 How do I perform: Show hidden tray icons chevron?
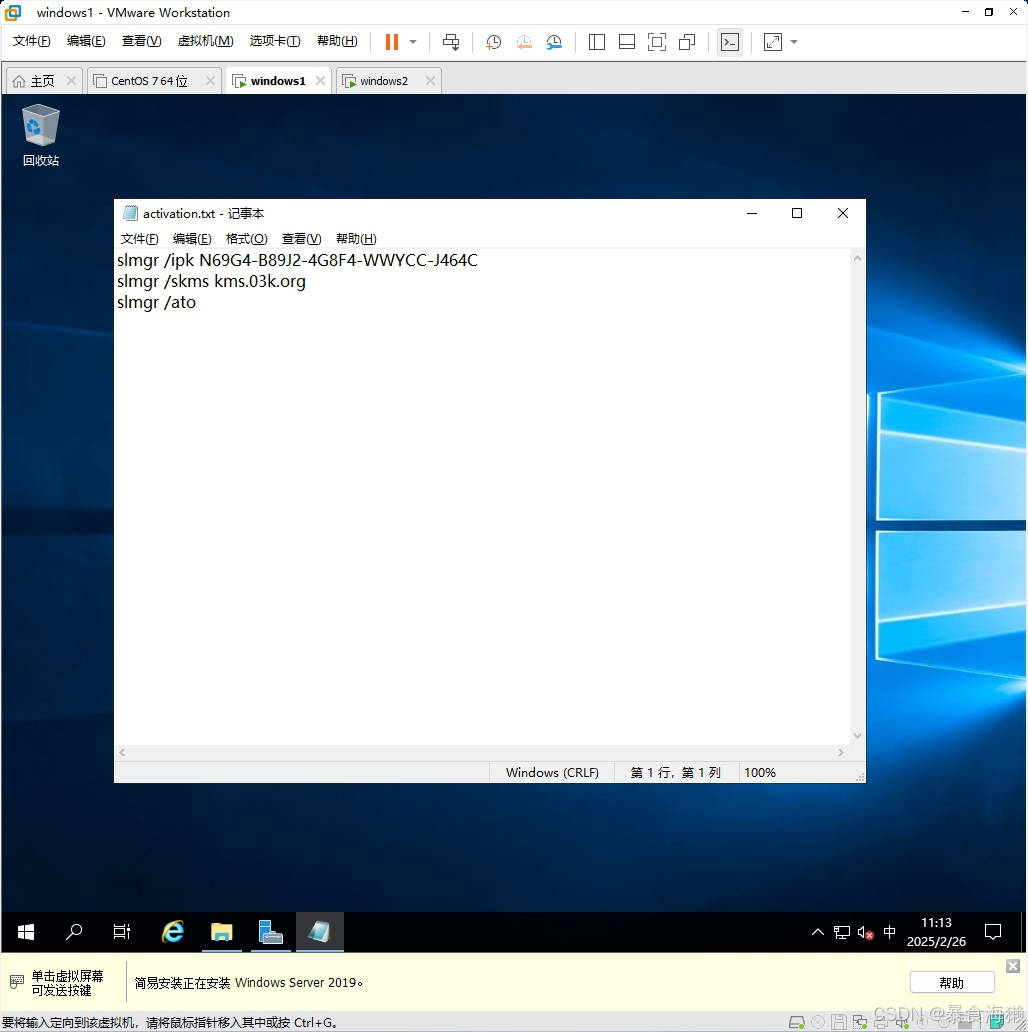point(817,932)
